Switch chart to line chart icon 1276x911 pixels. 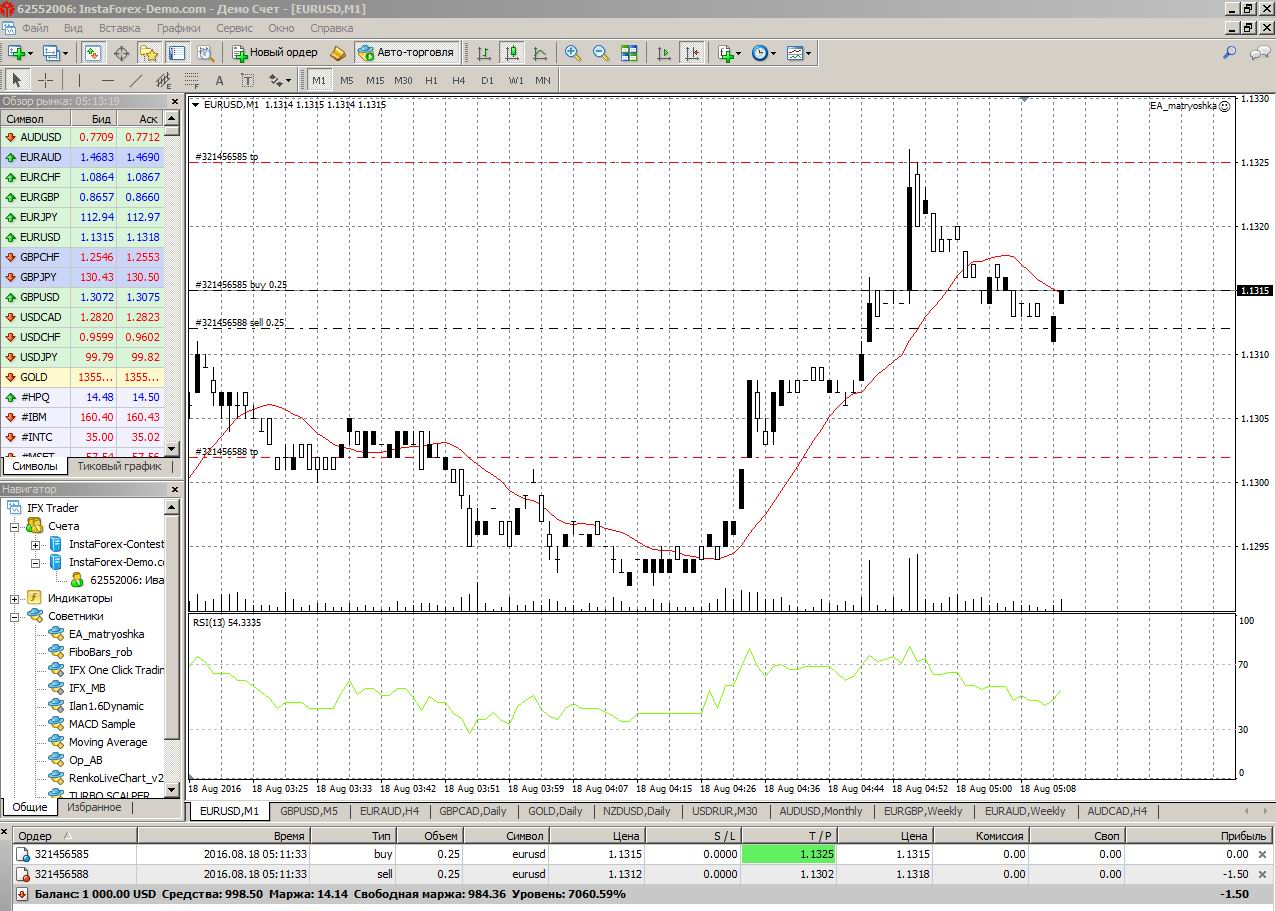coord(540,53)
